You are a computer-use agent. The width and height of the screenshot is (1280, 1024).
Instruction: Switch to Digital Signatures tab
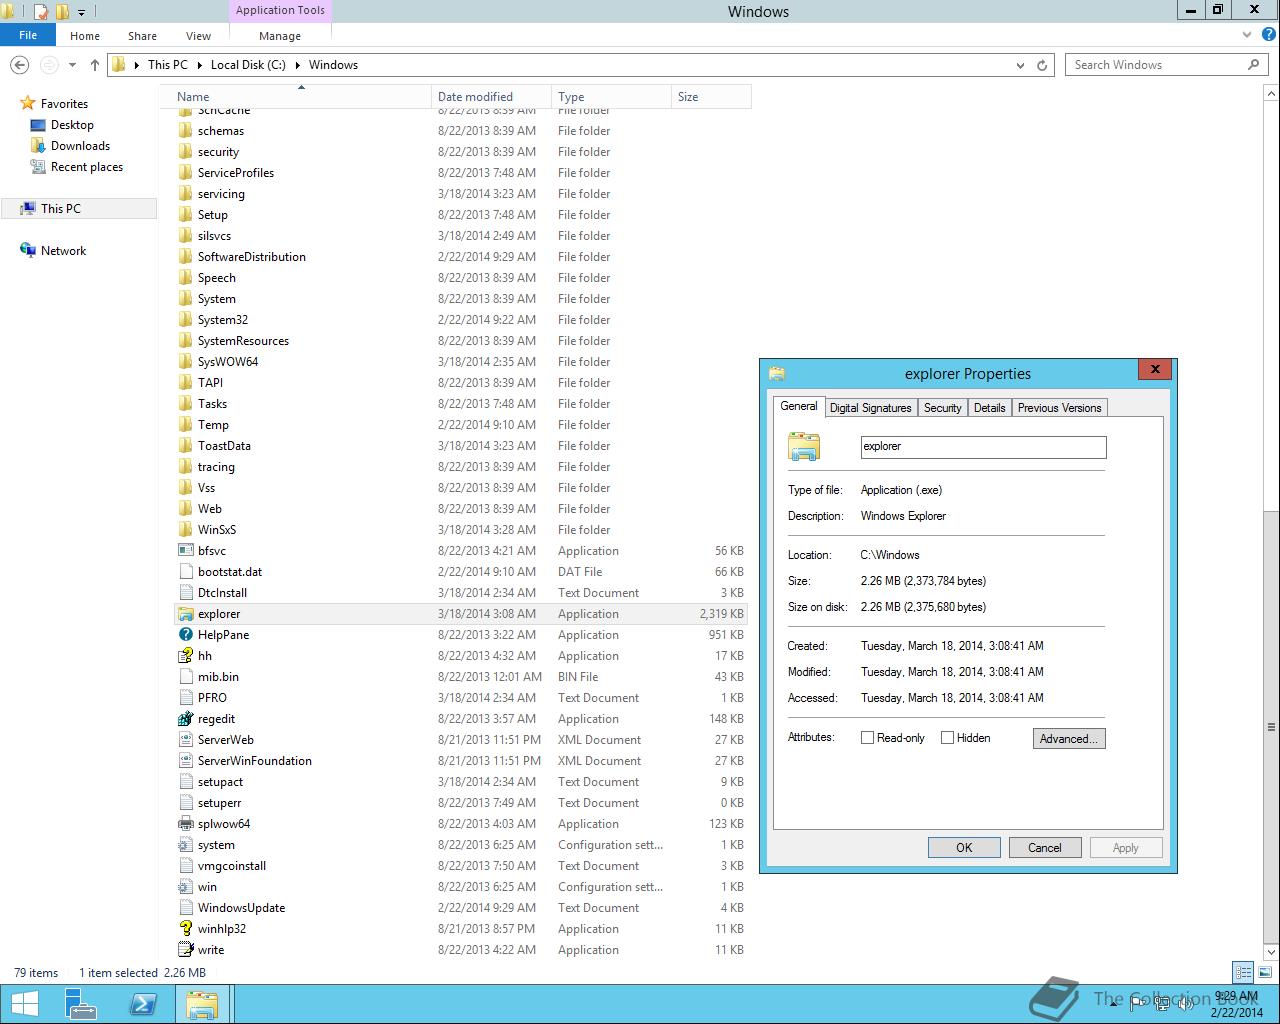coord(870,408)
